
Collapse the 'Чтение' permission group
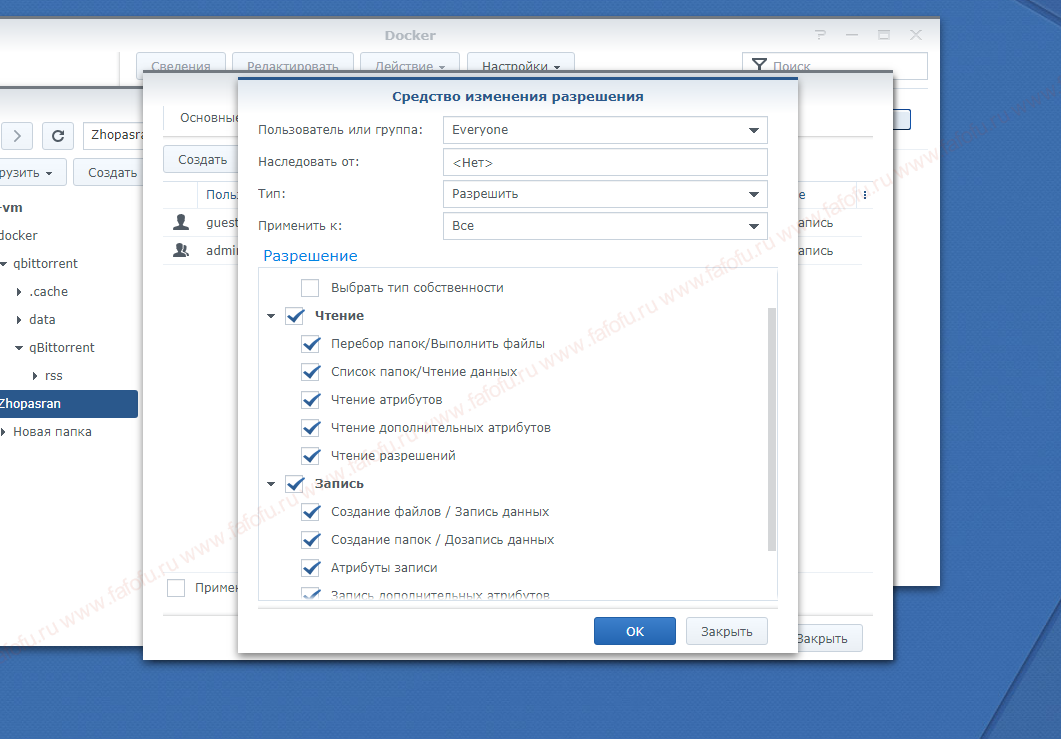[271, 316]
